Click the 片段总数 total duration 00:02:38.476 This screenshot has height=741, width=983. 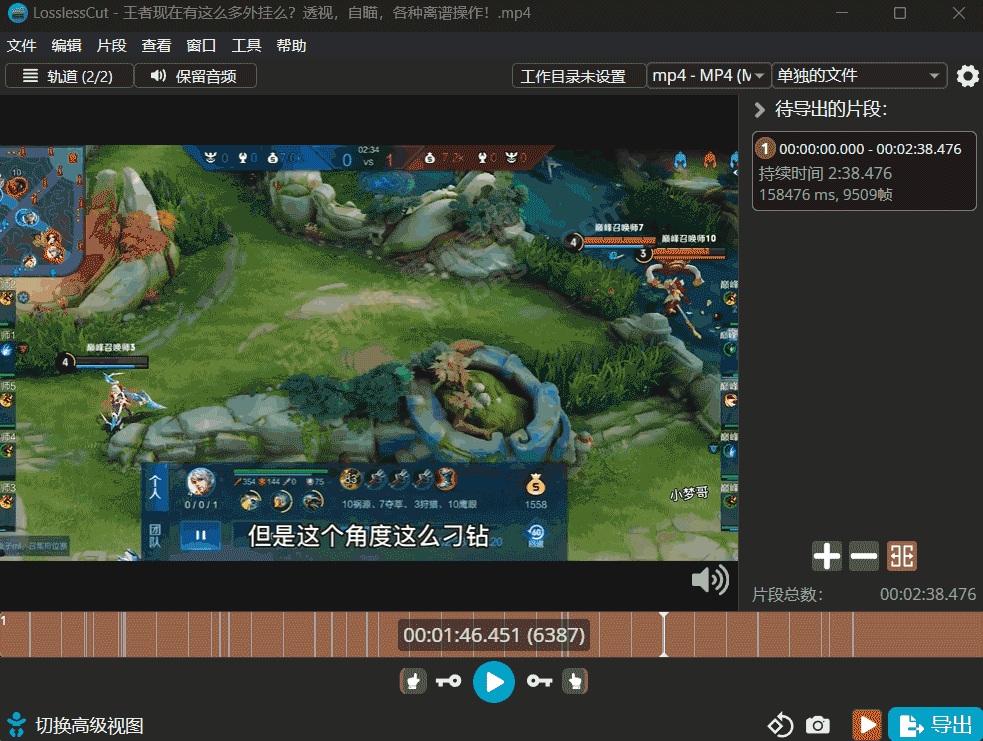point(928,594)
